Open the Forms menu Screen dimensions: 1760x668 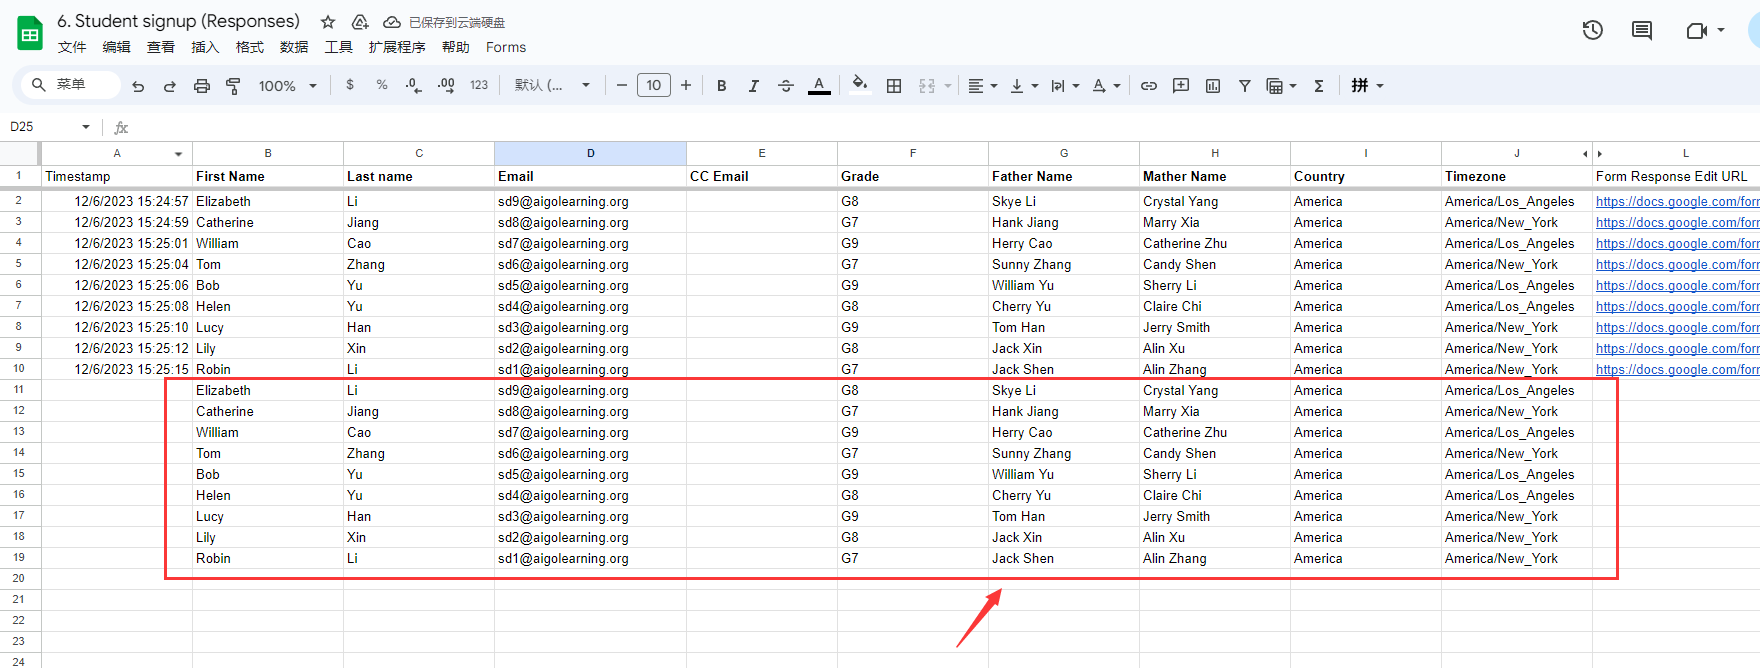coord(505,47)
